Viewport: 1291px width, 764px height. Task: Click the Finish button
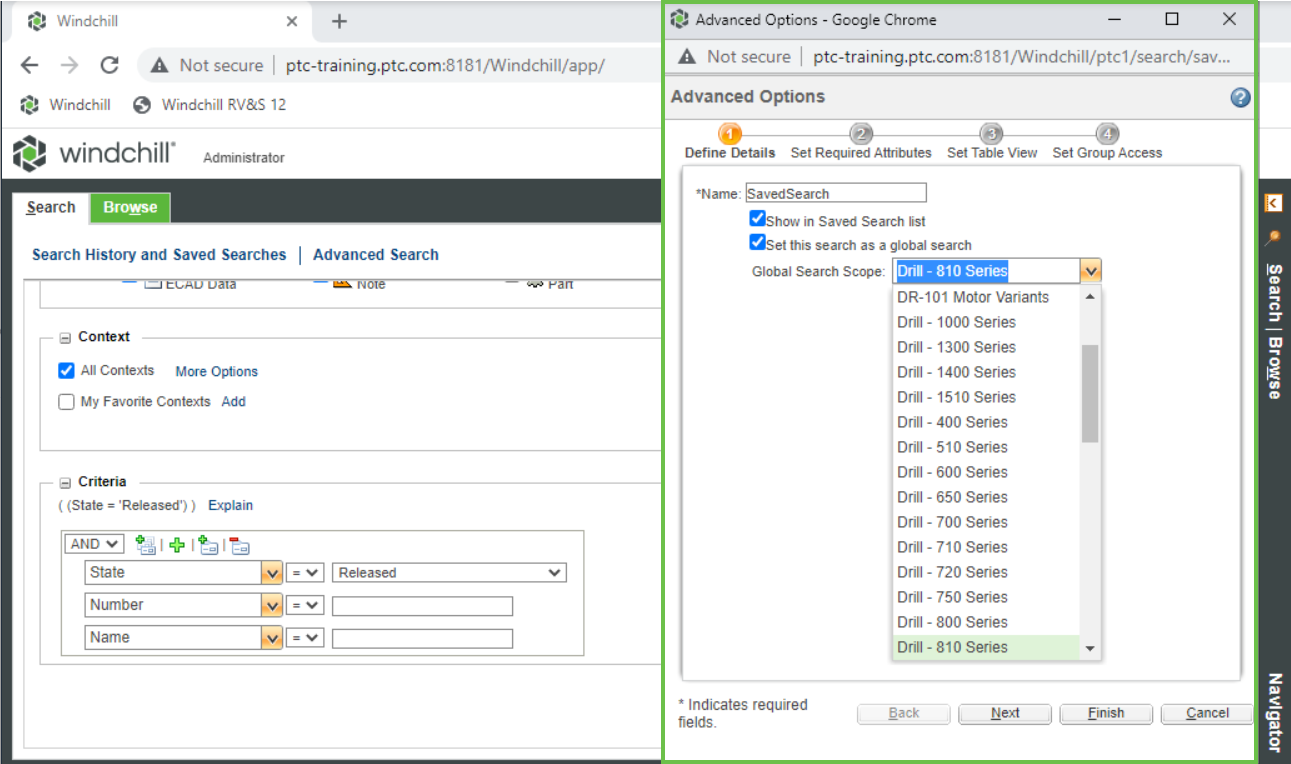point(1106,713)
